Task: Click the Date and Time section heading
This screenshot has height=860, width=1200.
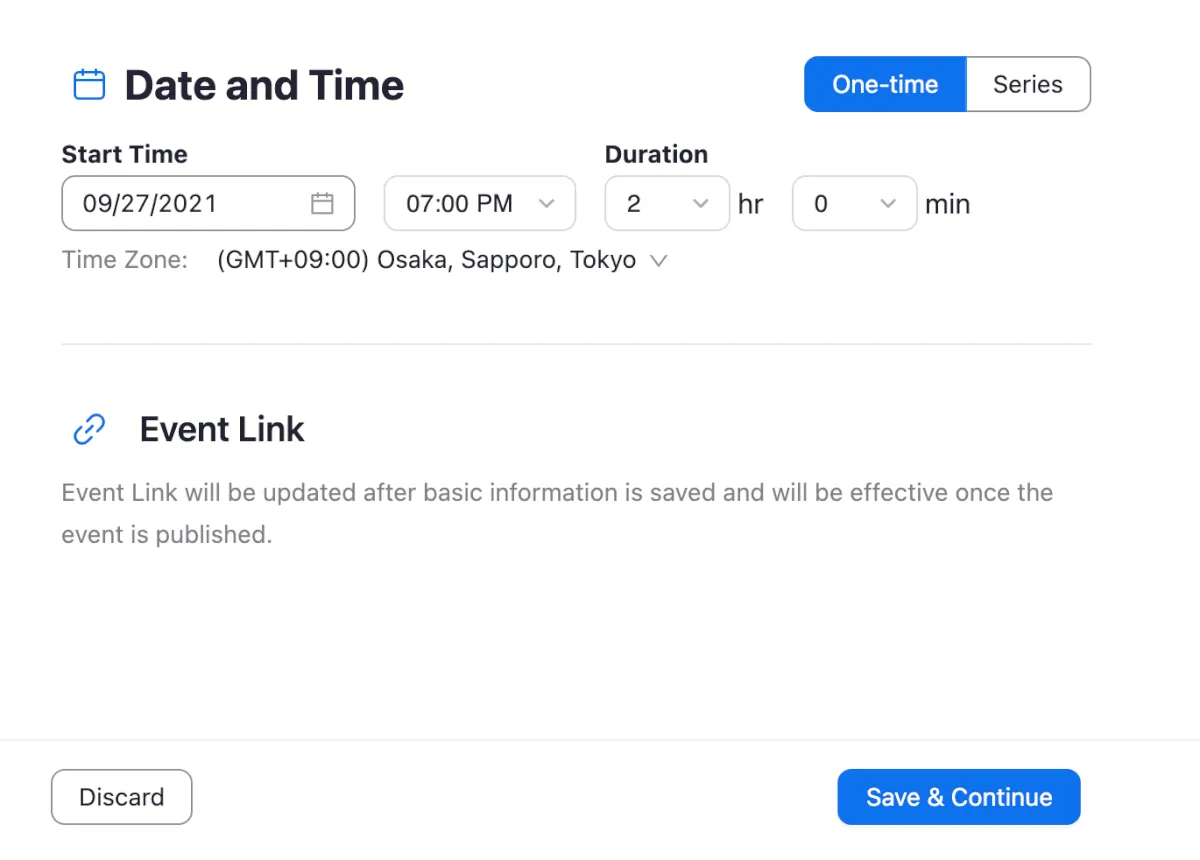Action: (x=264, y=86)
